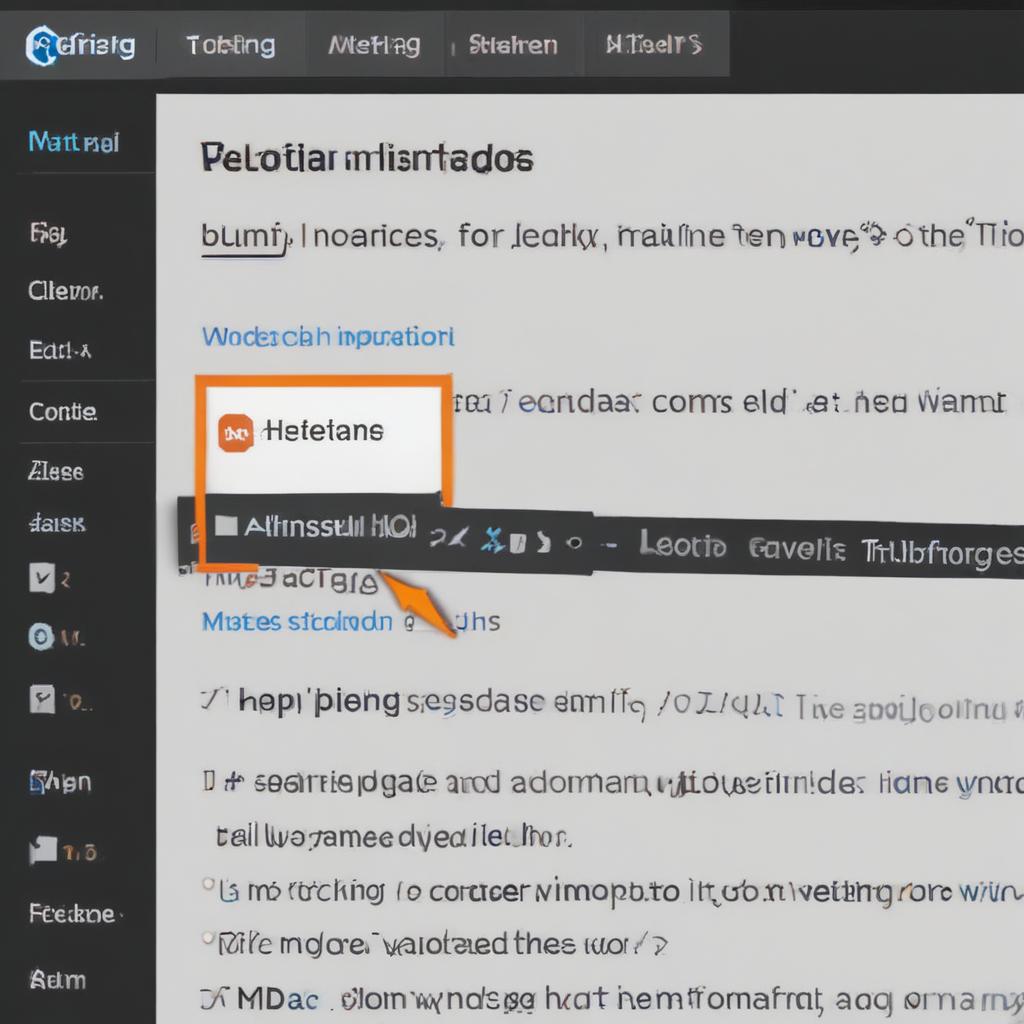Open the sidebar folder icon labeled 1.6
The height and width of the screenshot is (1024, 1024).
coord(43,850)
